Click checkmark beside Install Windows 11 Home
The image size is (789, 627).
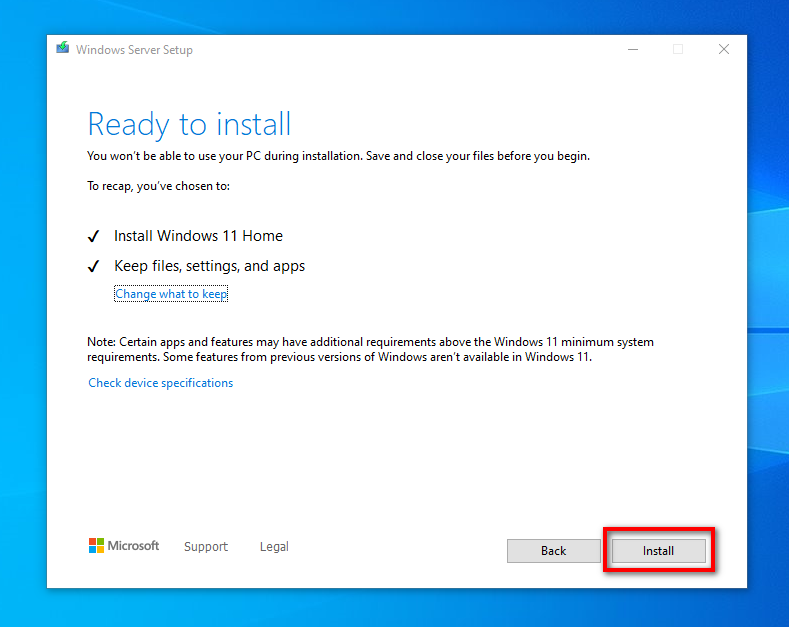[x=94, y=236]
